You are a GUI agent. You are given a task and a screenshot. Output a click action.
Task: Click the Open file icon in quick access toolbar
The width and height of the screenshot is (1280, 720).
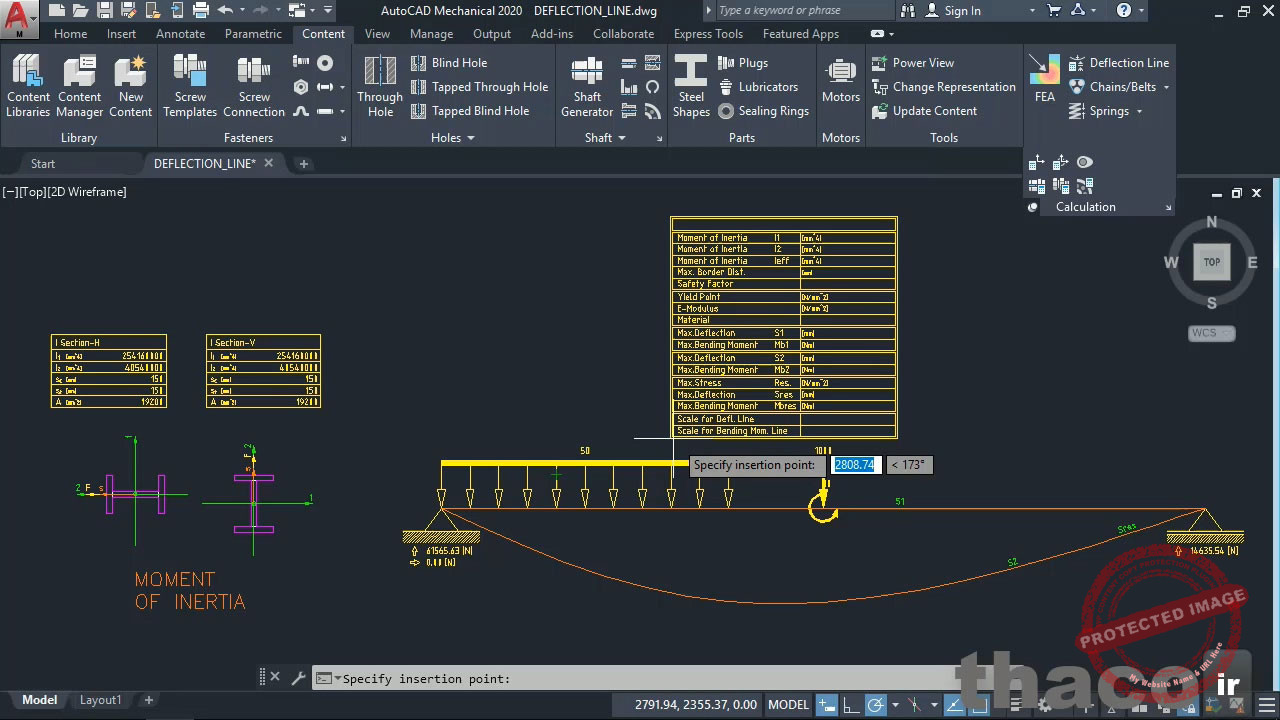80,11
